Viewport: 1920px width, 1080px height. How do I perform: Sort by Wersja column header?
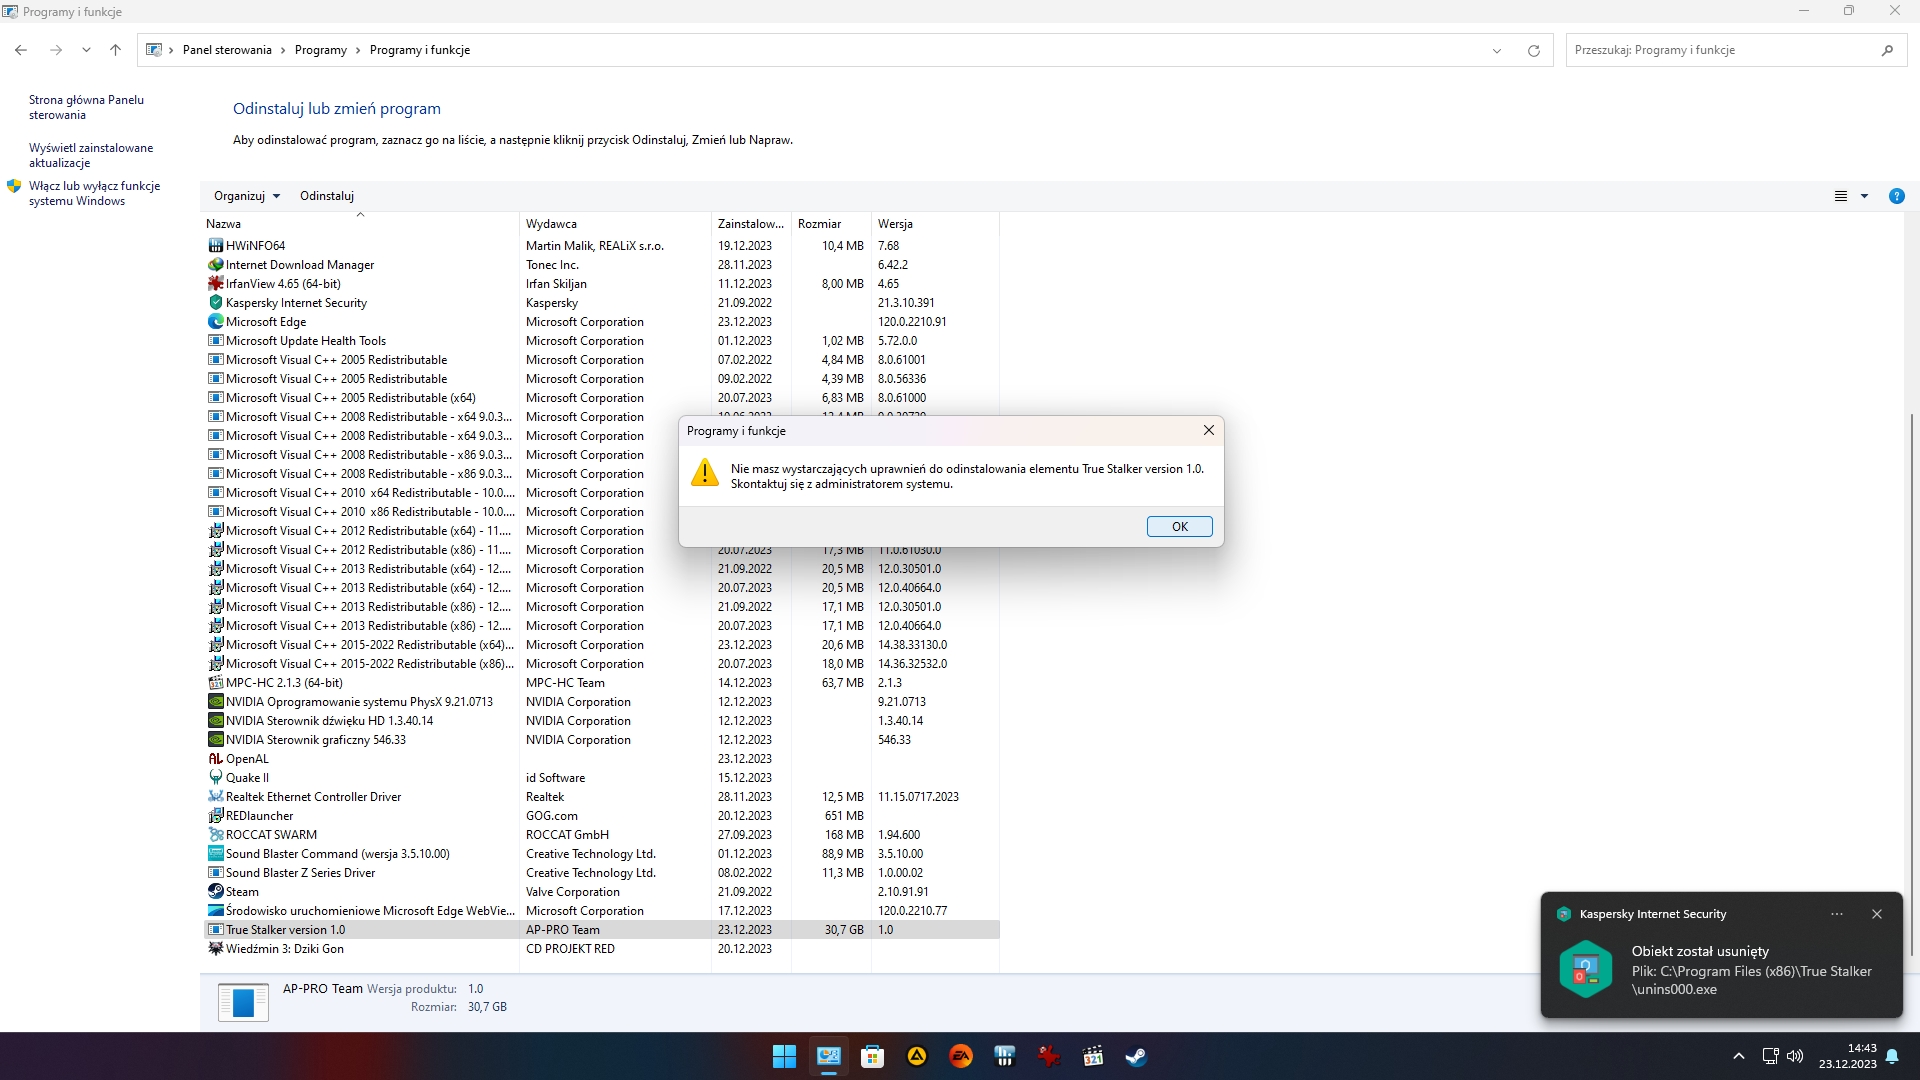(x=935, y=224)
